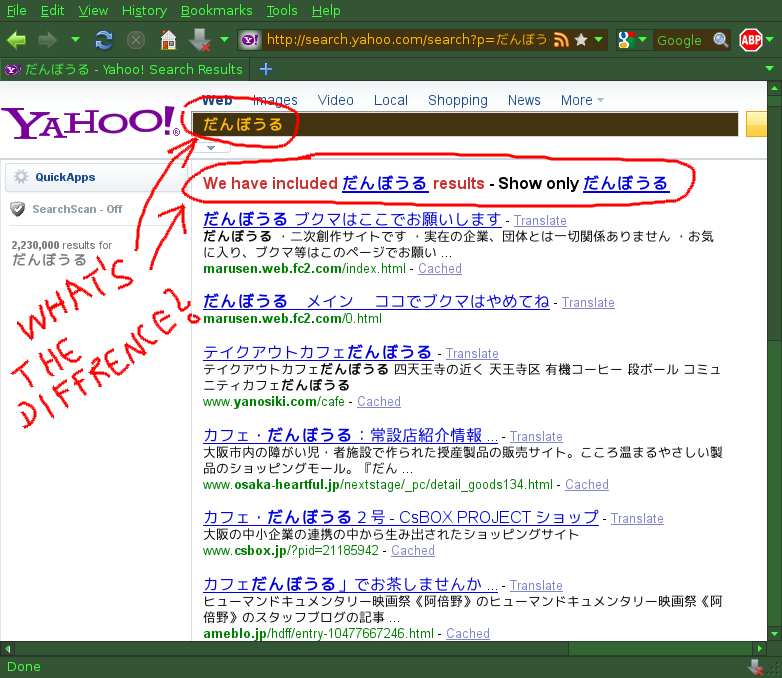Bookmark this page with the star icon
Image resolution: width=782 pixels, height=678 pixels.
581,40
